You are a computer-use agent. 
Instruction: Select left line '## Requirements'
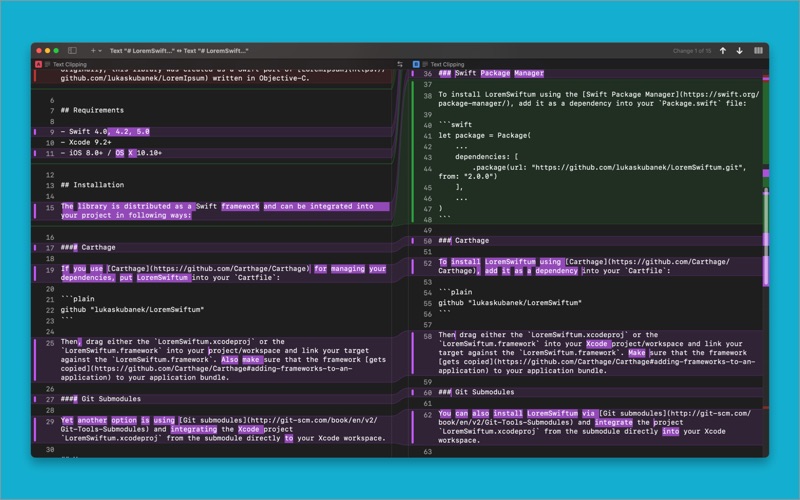(x=92, y=110)
